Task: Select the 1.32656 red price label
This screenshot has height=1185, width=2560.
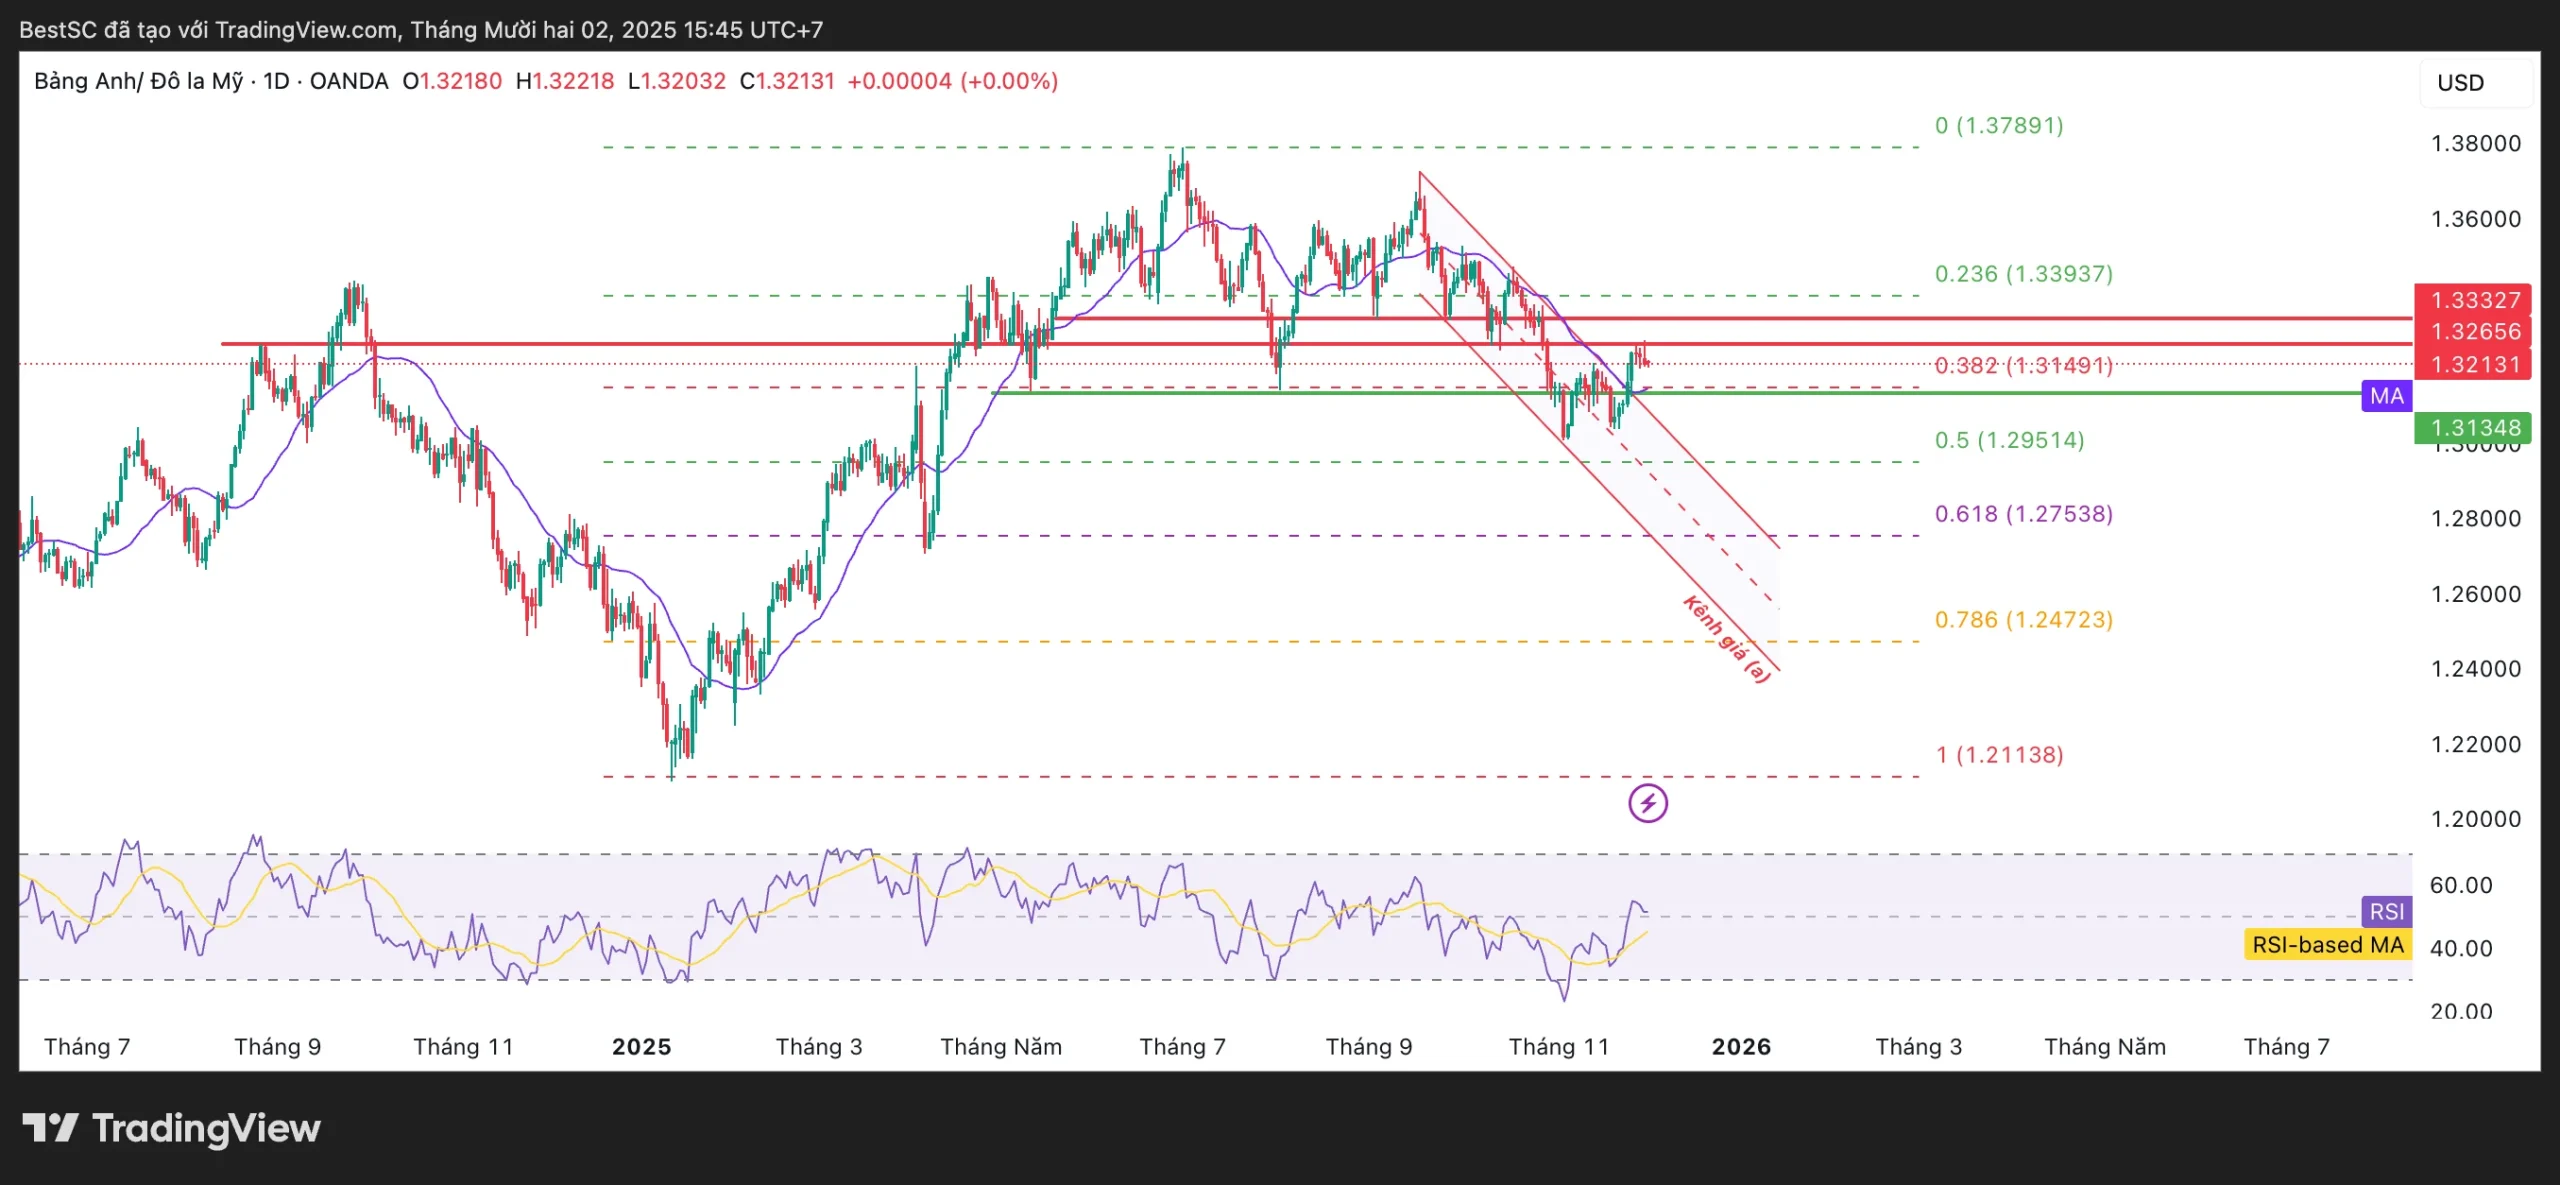Action: pyautogui.click(x=2475, y=331)
